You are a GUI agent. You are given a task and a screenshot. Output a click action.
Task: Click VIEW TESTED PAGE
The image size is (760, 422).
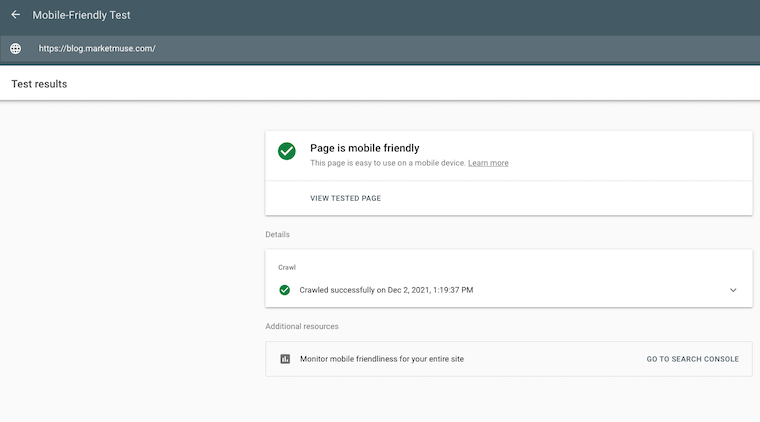(x=346, y=198)
